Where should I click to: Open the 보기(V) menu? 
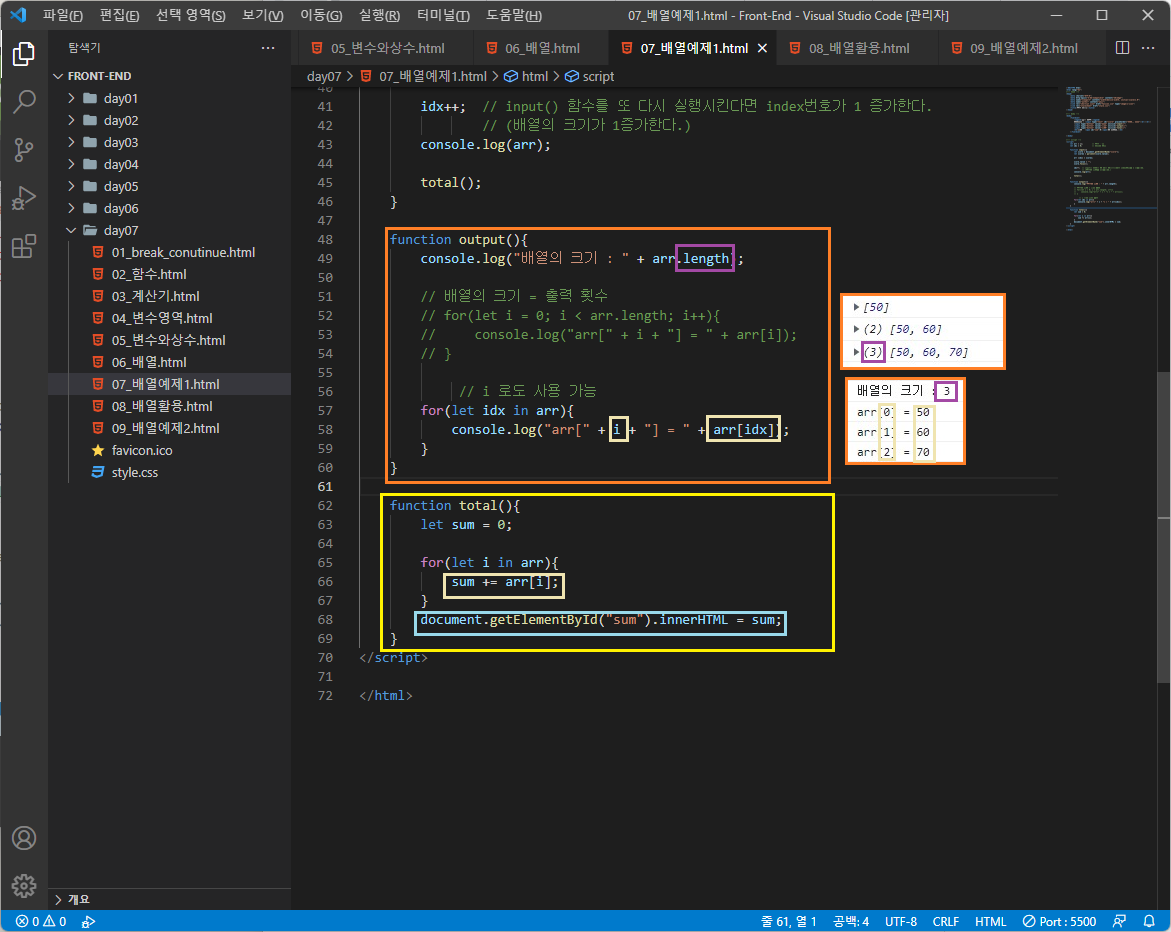[x=263, y=15]
